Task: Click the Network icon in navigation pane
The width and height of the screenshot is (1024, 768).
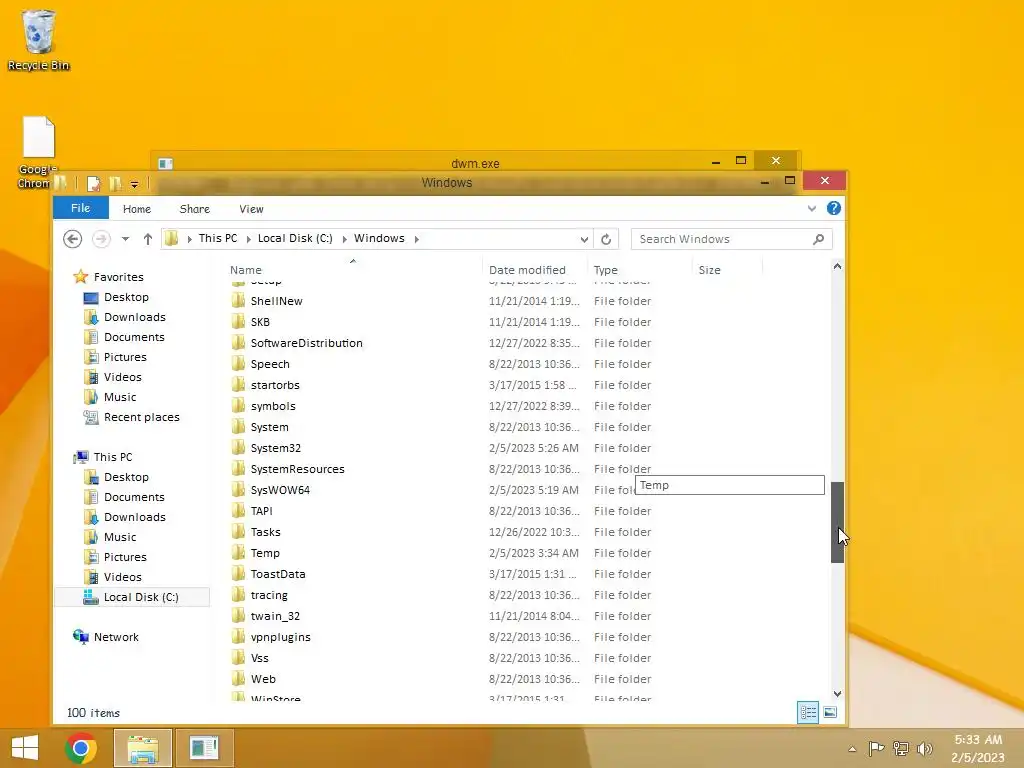Action: tap(81, 637)
